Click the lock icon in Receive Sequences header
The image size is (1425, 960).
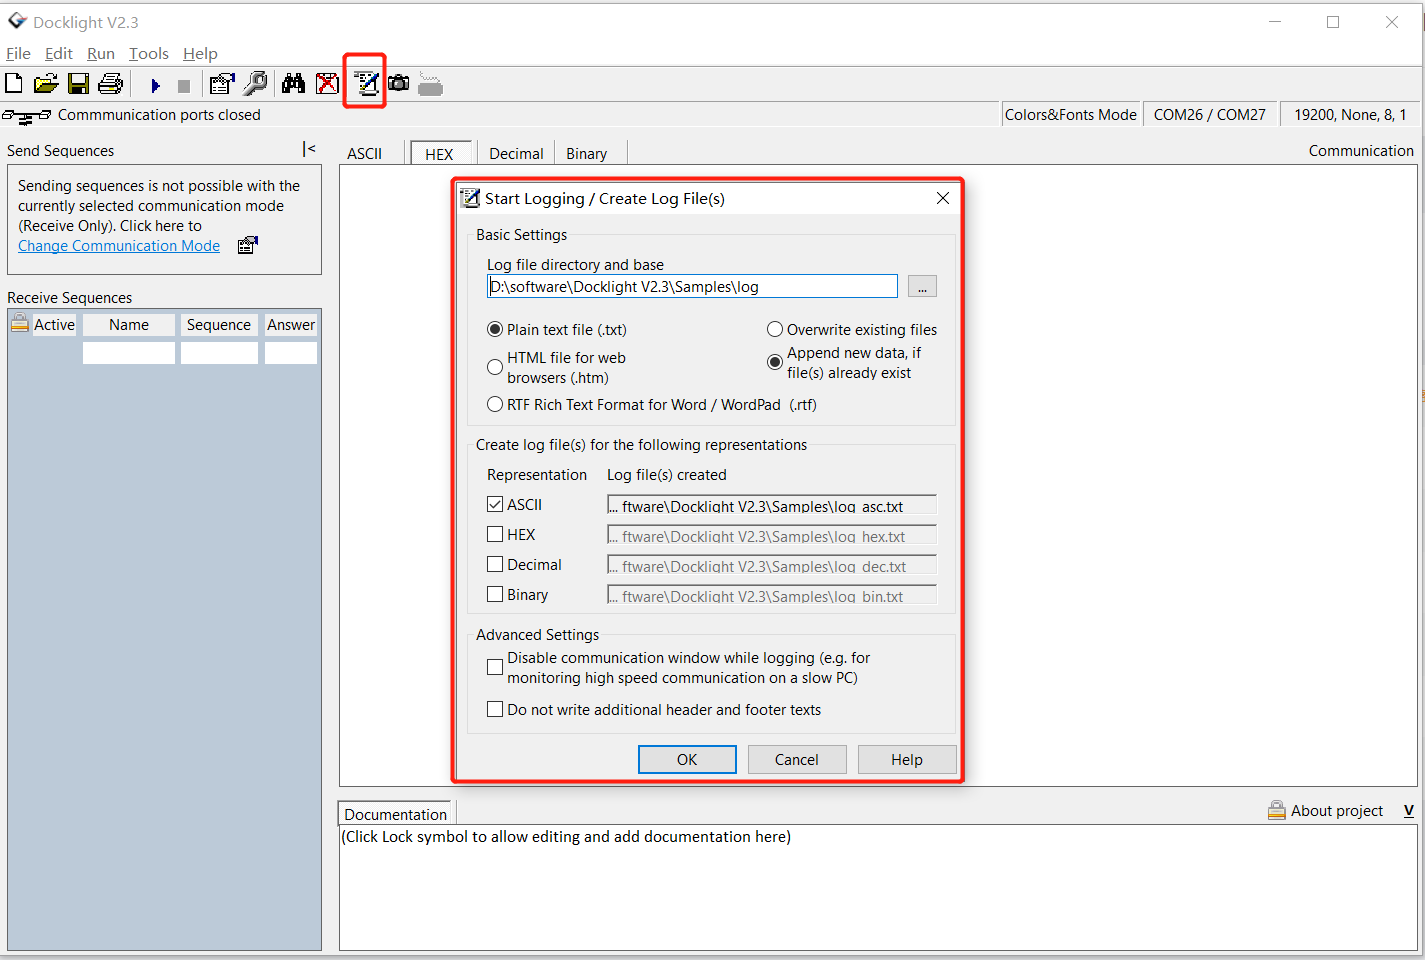pyautogui.click(x=19, y=323)
